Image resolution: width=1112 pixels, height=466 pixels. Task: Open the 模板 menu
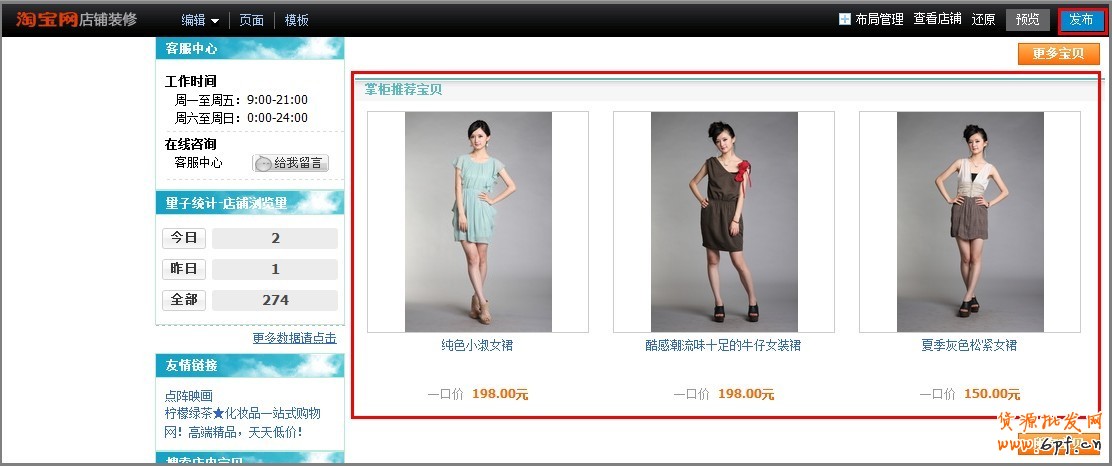click(297, 20)
